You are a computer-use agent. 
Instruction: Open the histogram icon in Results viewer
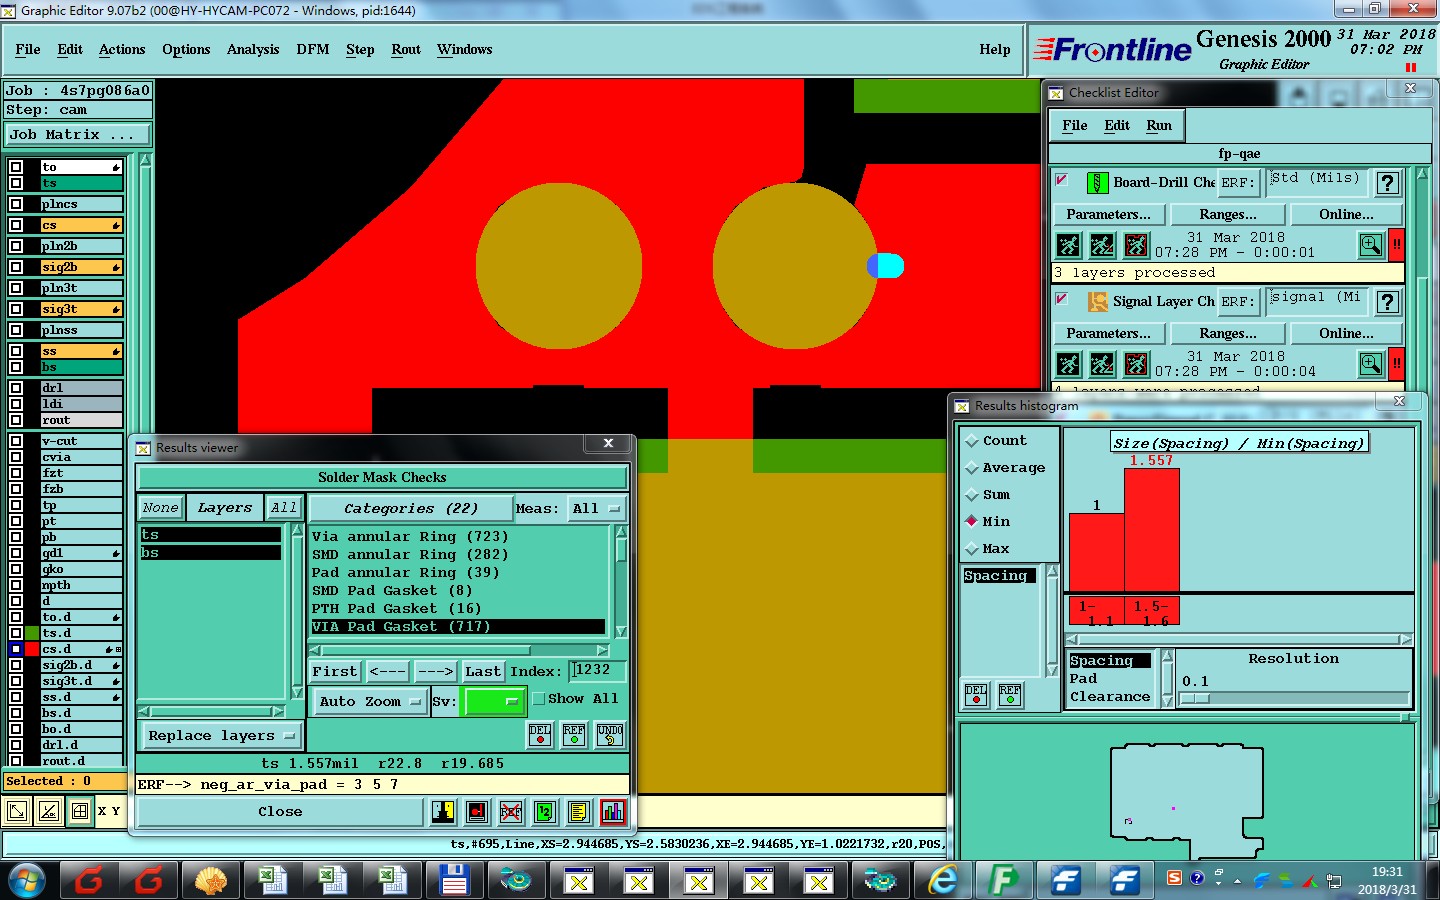tap(613, 811)
